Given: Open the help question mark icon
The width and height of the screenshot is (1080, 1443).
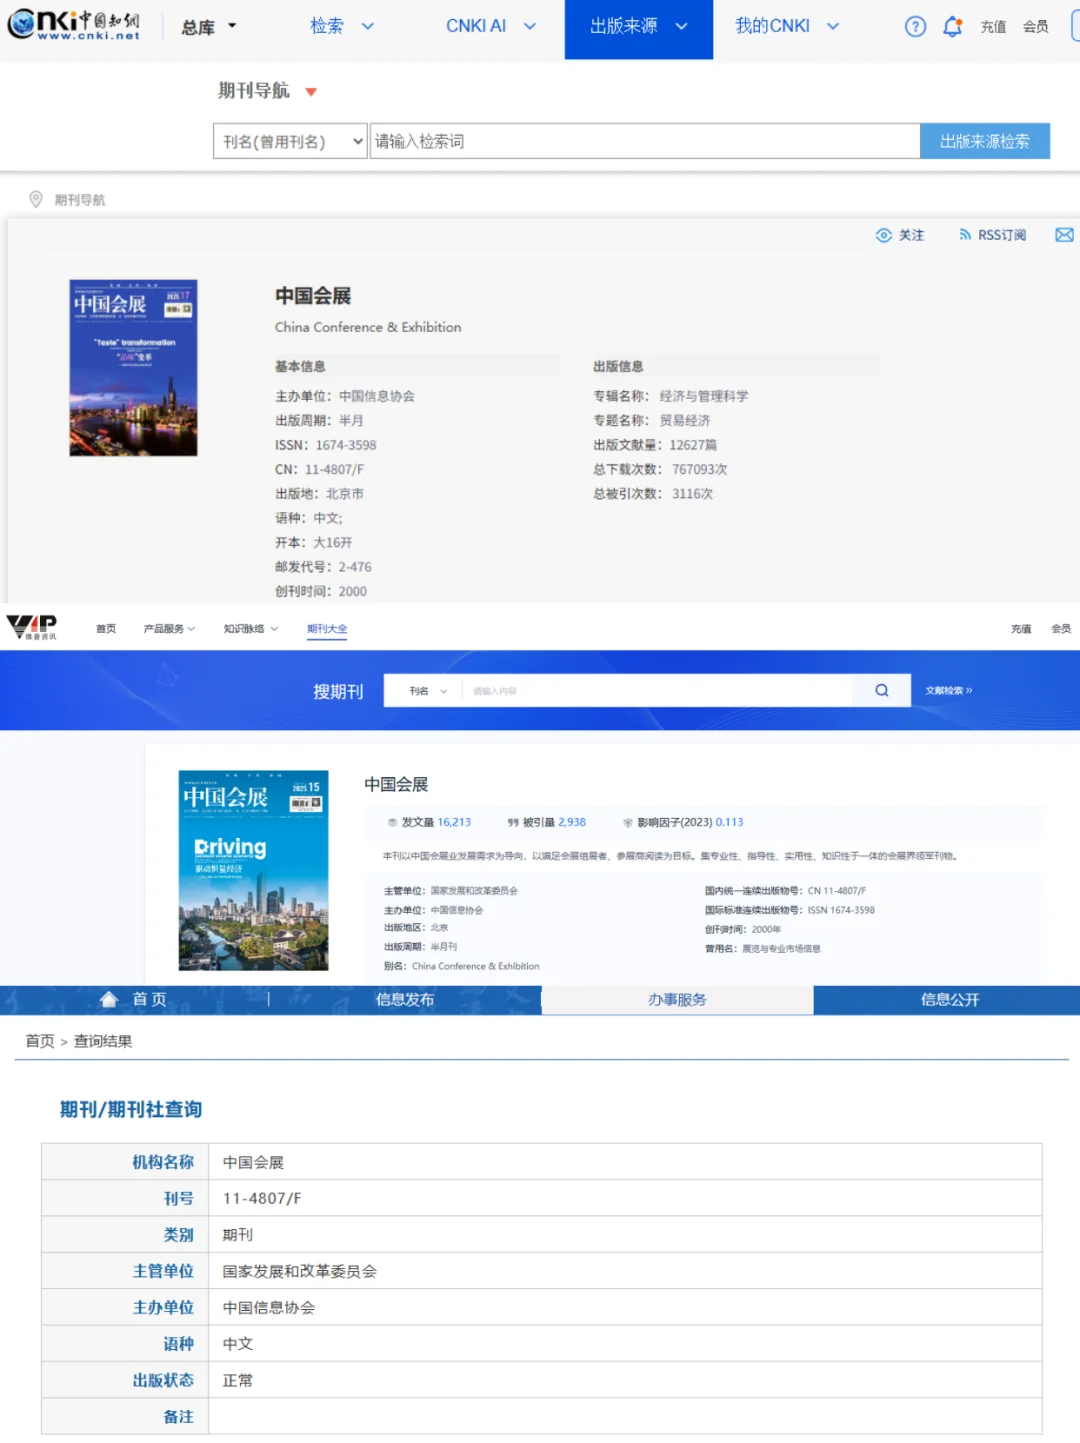Looking at the screenshot, I should point(915,27).
